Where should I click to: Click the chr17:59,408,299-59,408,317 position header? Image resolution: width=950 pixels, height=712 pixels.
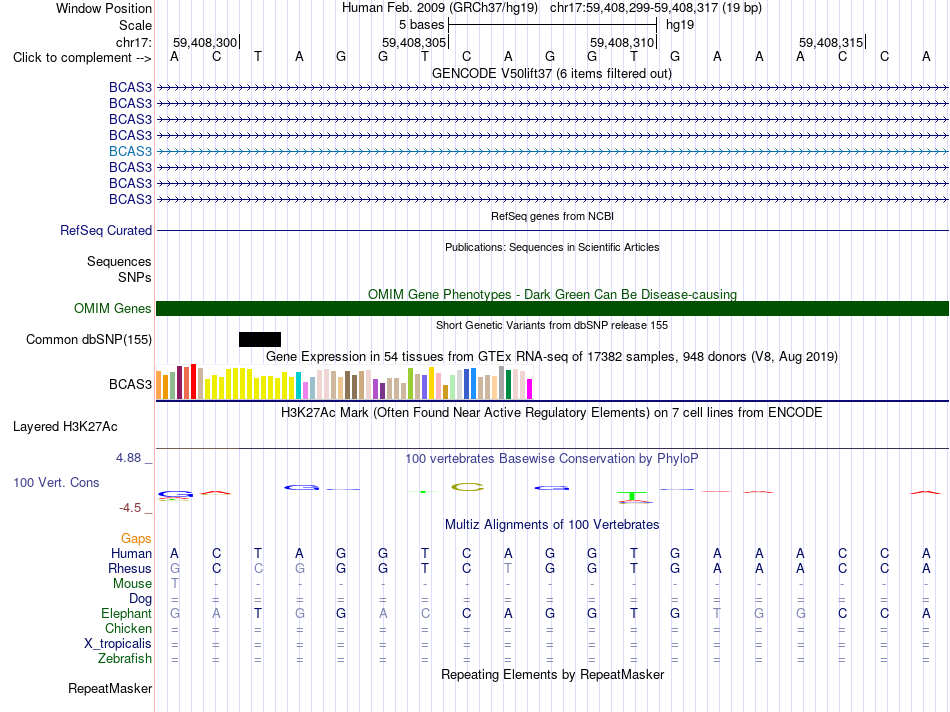(656, 8)
